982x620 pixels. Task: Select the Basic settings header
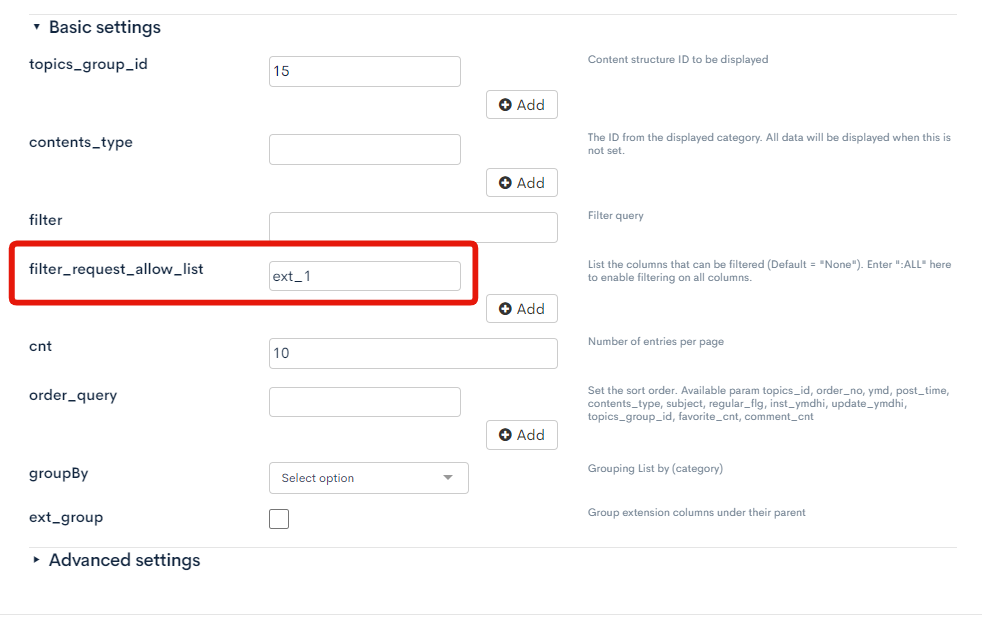(x=103, y=27)
